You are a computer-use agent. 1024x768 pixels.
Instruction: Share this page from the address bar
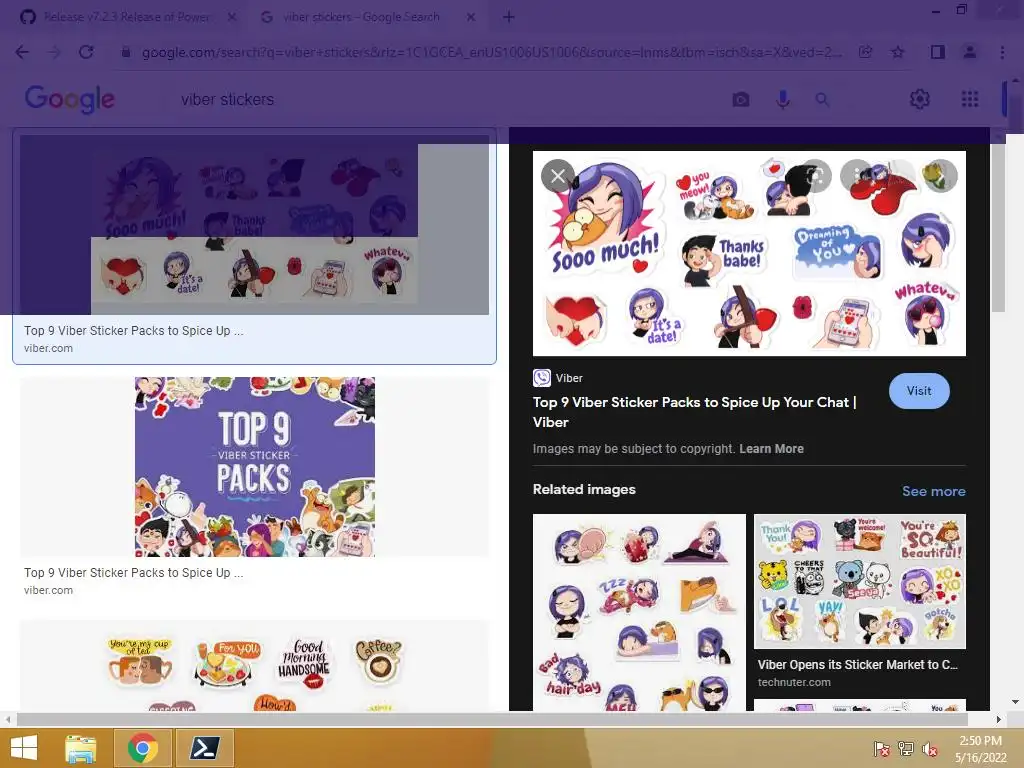[x=865, y=52]
